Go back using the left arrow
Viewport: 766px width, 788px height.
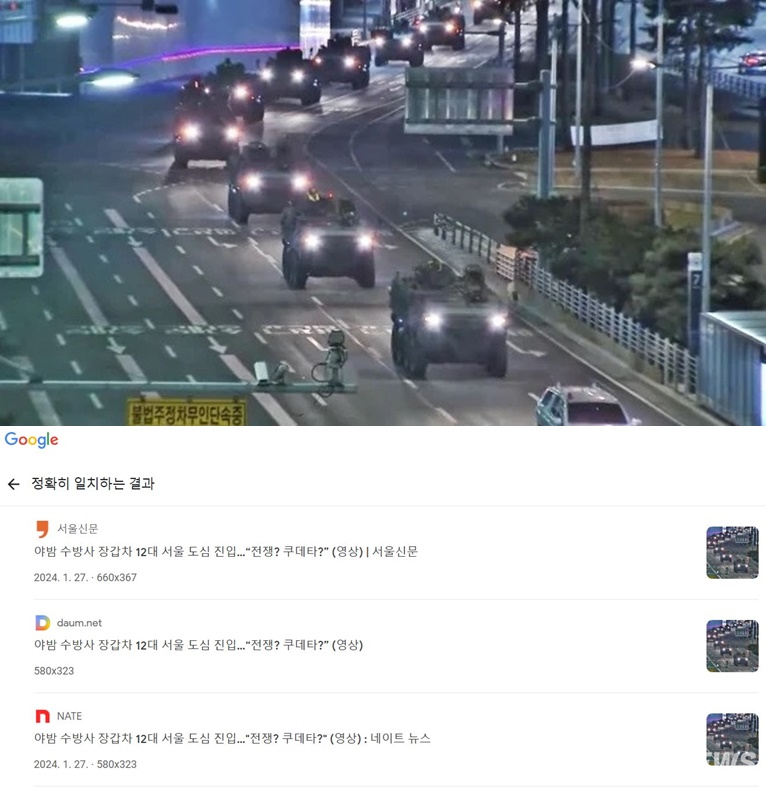pos(14,484)
